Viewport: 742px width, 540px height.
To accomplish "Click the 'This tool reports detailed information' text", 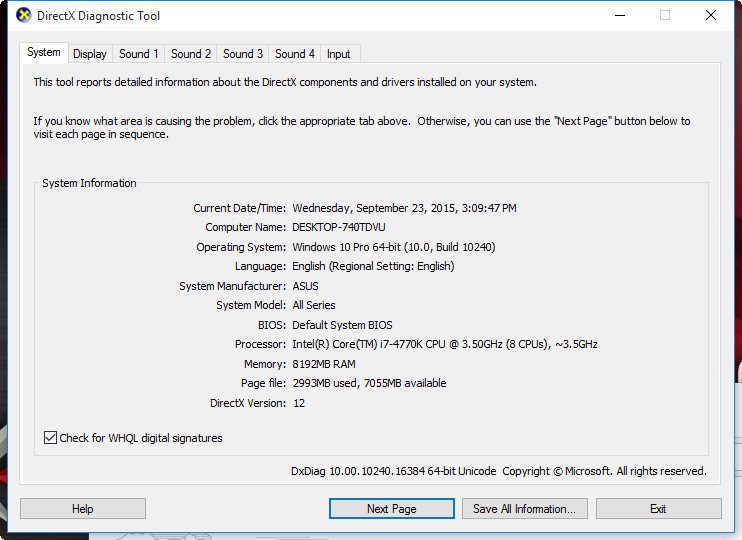I will click(x=285, y=82).
